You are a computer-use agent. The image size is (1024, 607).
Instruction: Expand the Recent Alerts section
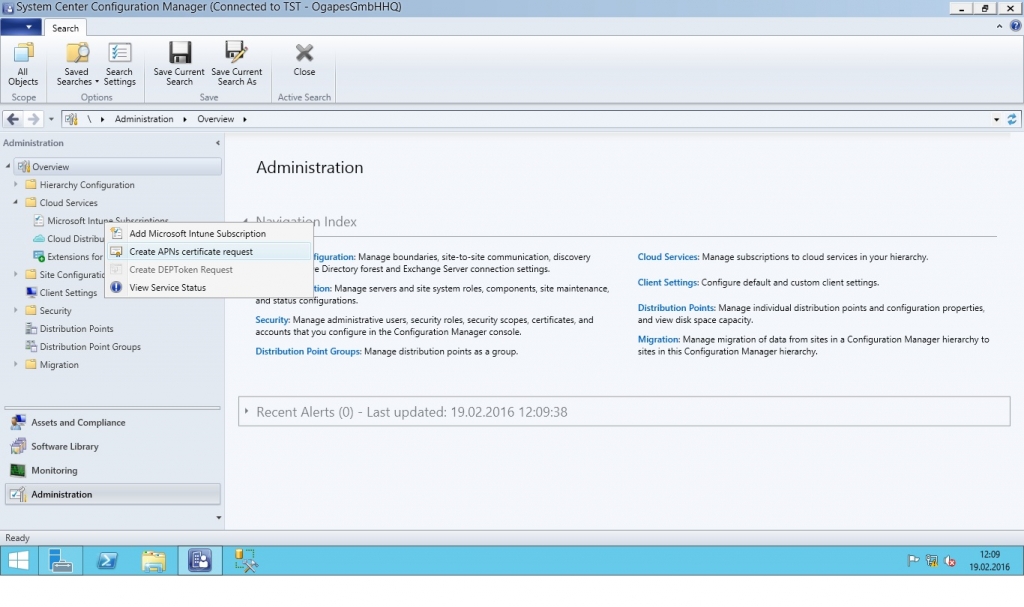(x=247, y=412)
